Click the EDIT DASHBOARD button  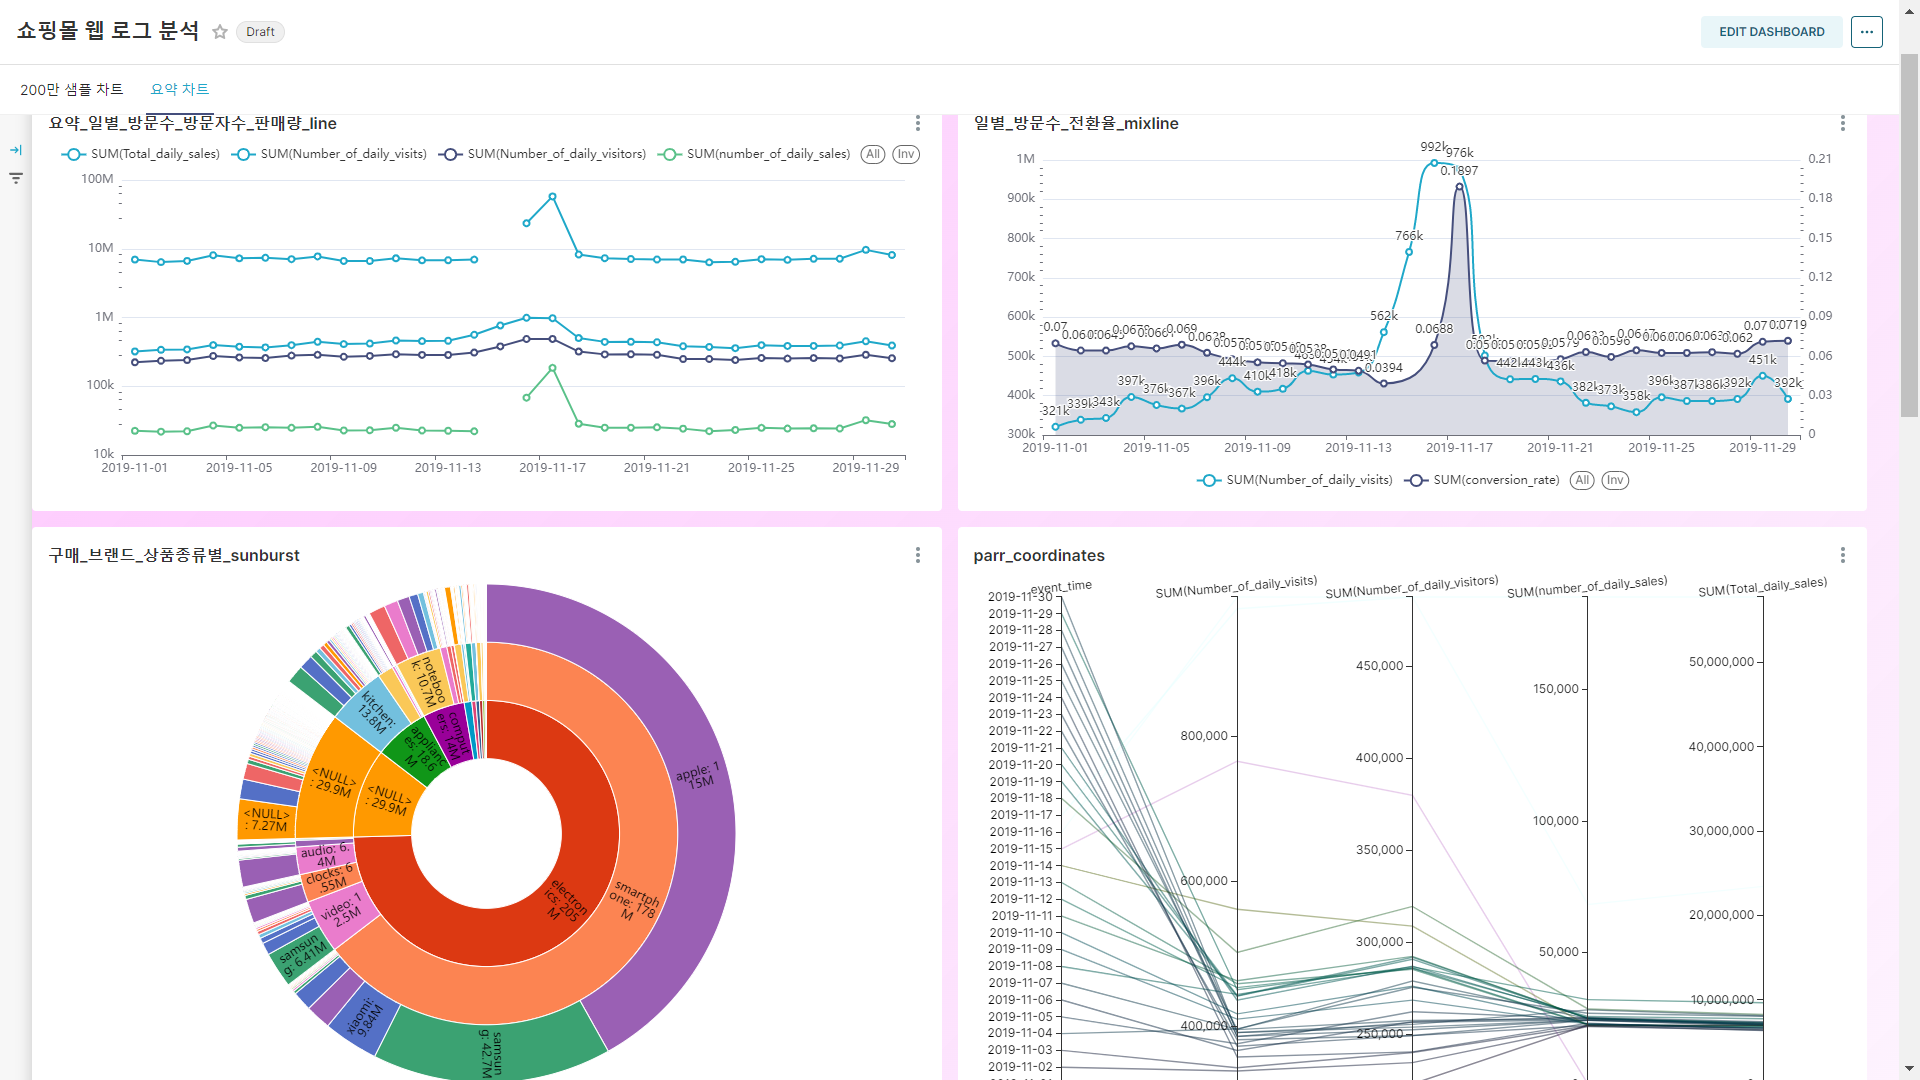click(1771, 32)
